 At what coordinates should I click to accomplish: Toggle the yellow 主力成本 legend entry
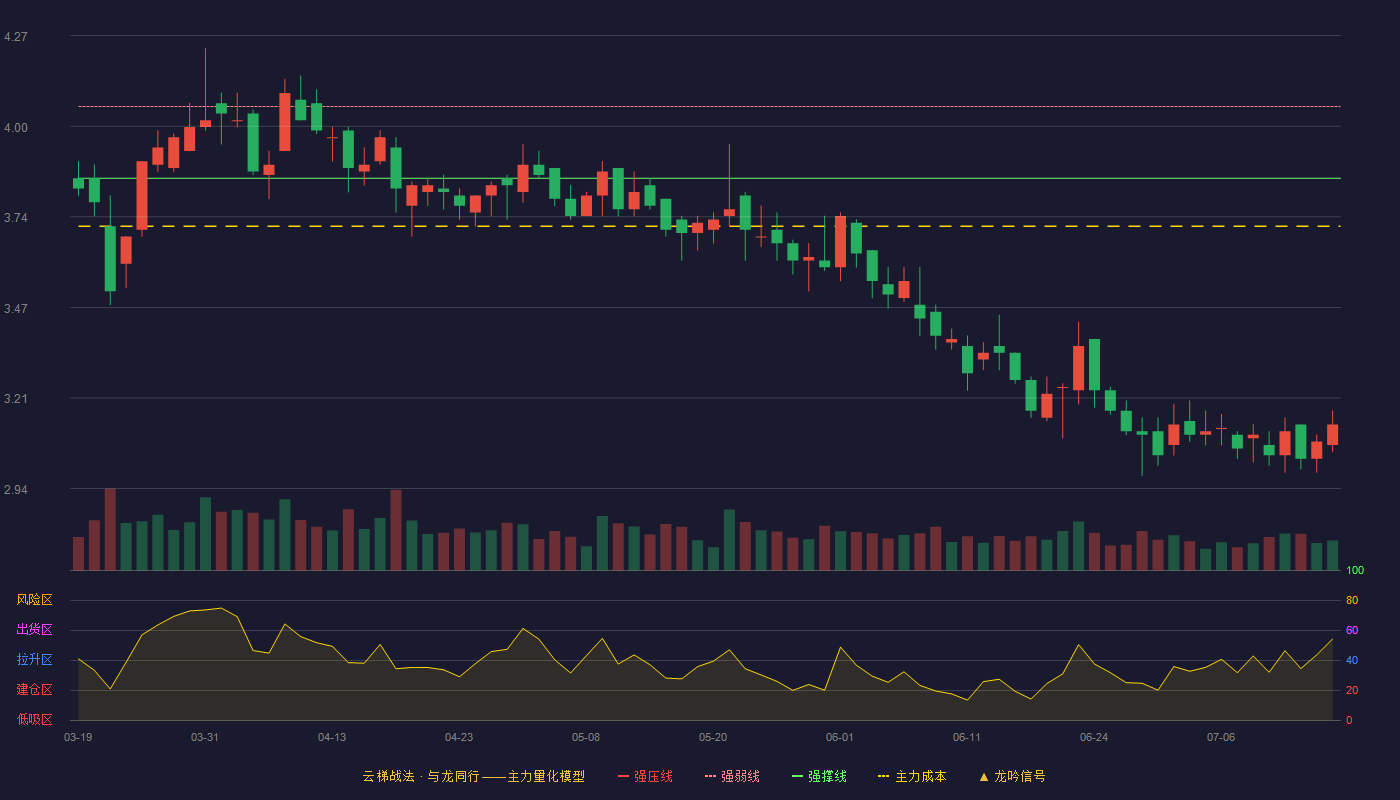pyautogui.click(x=912, y=776)
